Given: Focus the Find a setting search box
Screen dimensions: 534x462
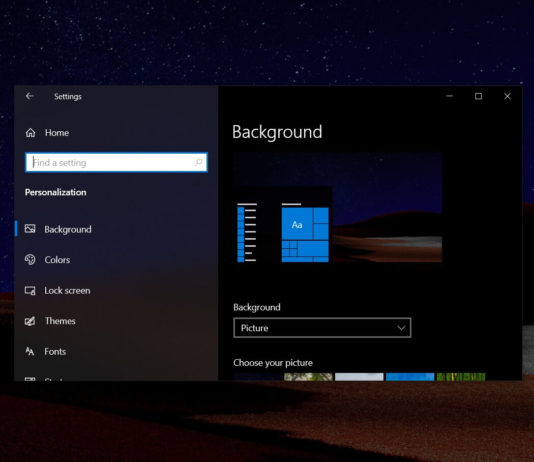Looking at the screenshot, I should (x=116, y=162).
